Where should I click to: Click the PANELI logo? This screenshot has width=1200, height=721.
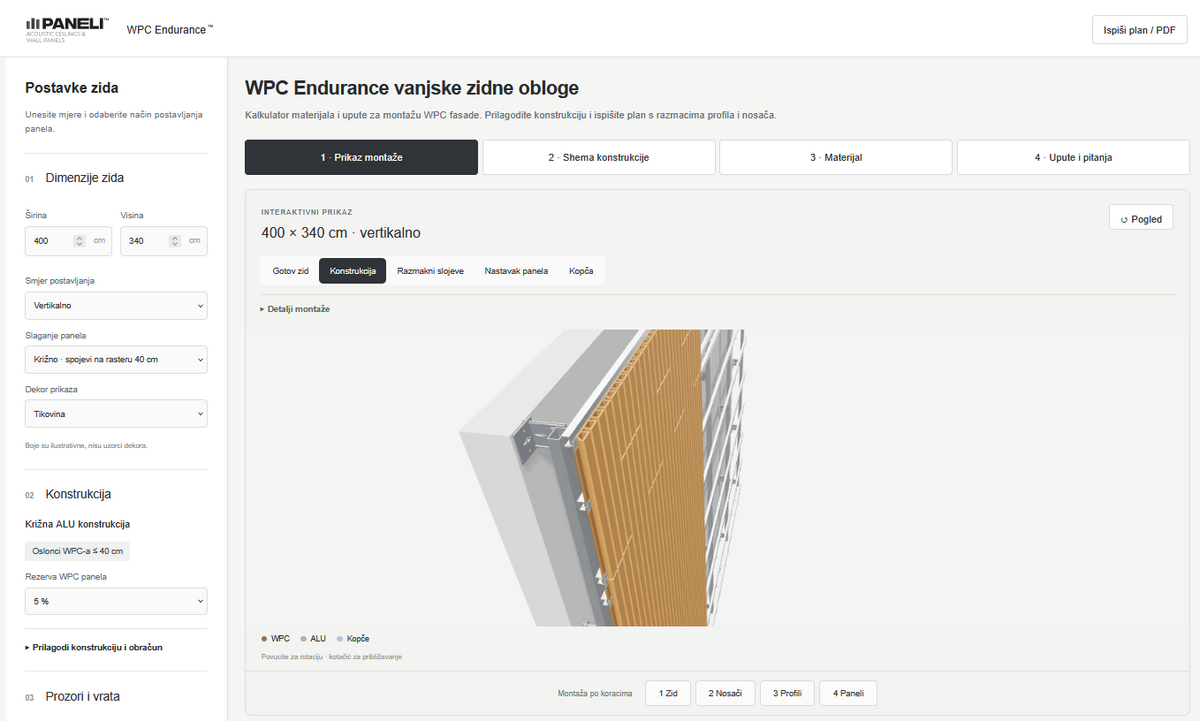[67, 29]
